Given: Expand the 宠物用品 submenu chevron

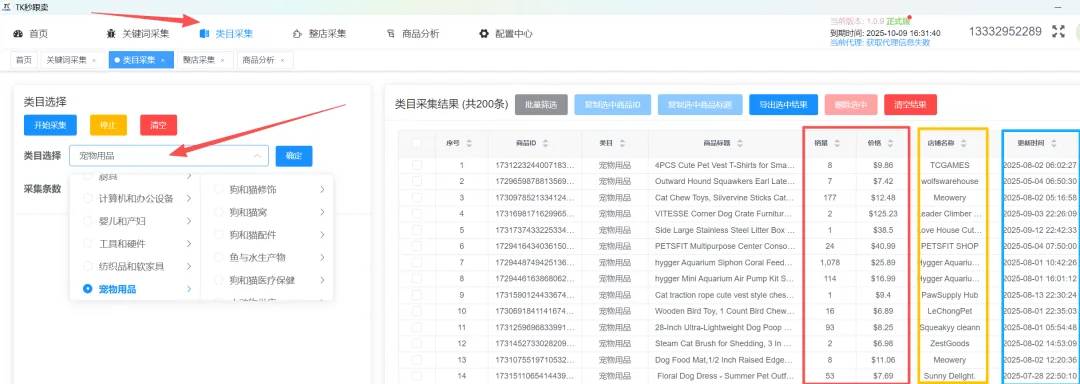Looking at the screenshot, I should [189, 289].
